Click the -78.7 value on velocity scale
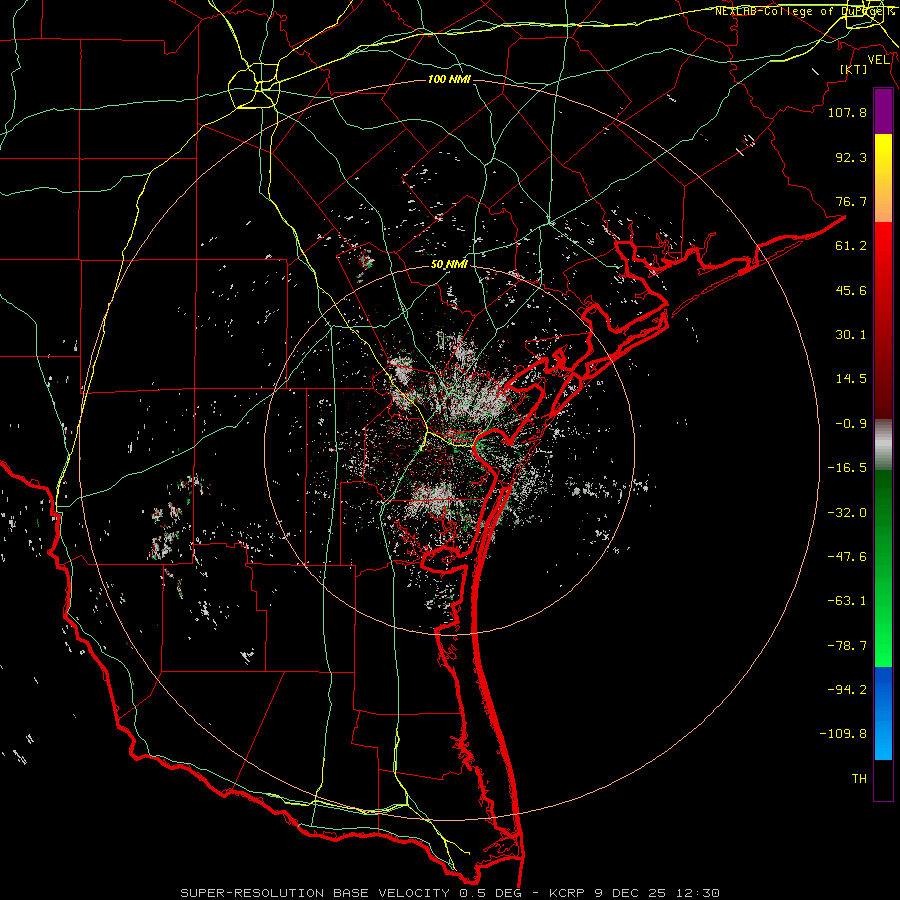 pos(847,646)
